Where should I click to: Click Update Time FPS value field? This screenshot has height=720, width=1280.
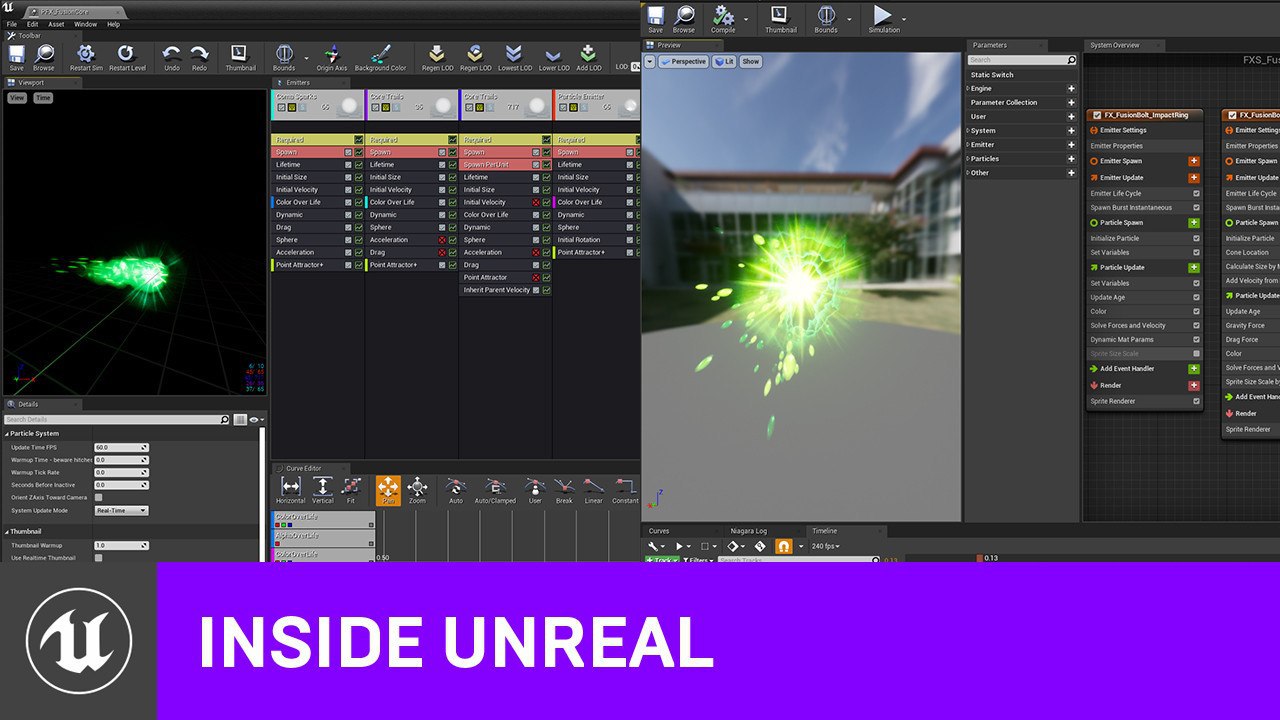[x=121, y=447]
